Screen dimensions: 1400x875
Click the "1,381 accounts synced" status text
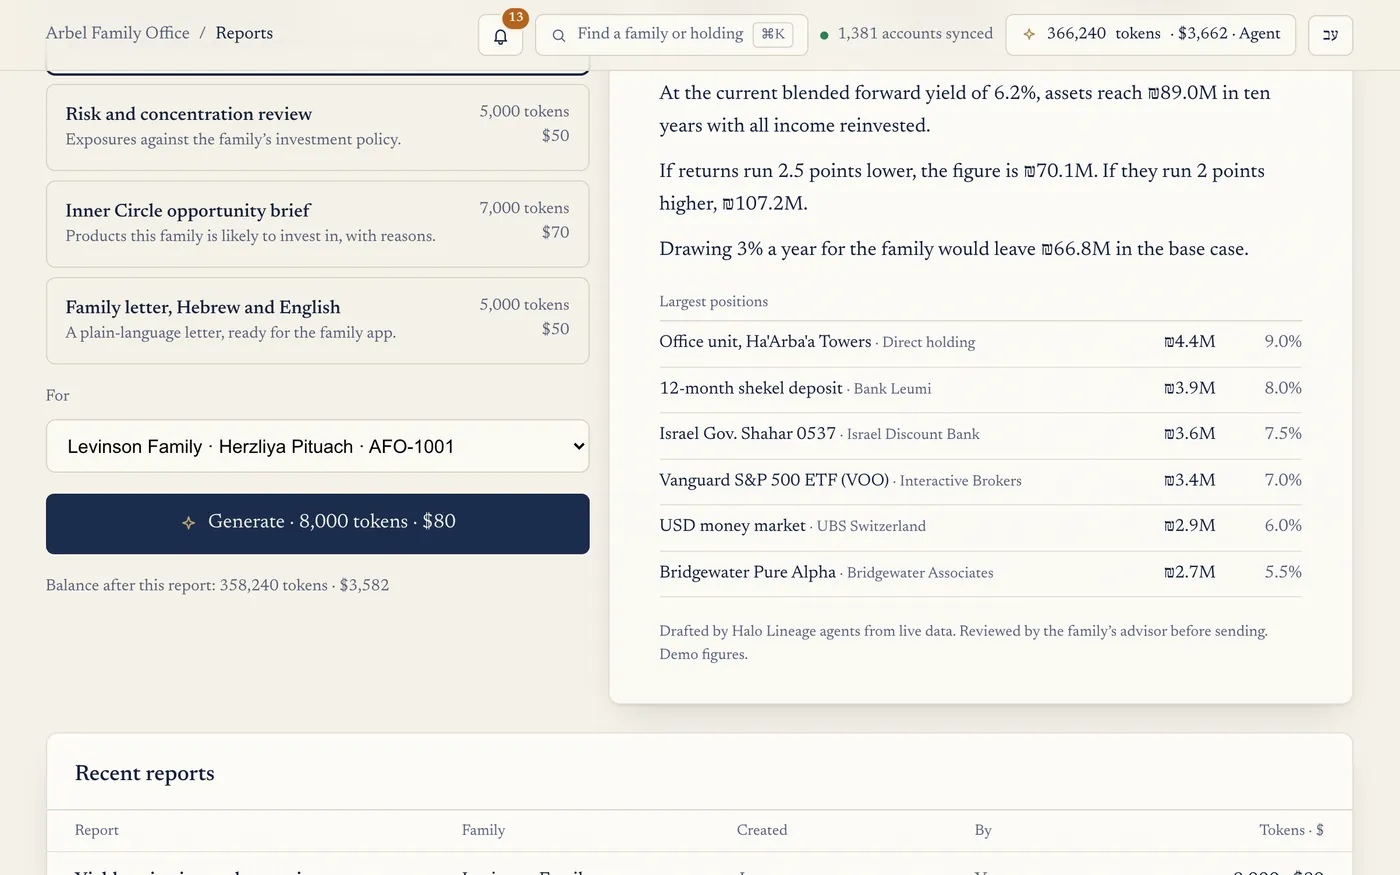(915, 34)
